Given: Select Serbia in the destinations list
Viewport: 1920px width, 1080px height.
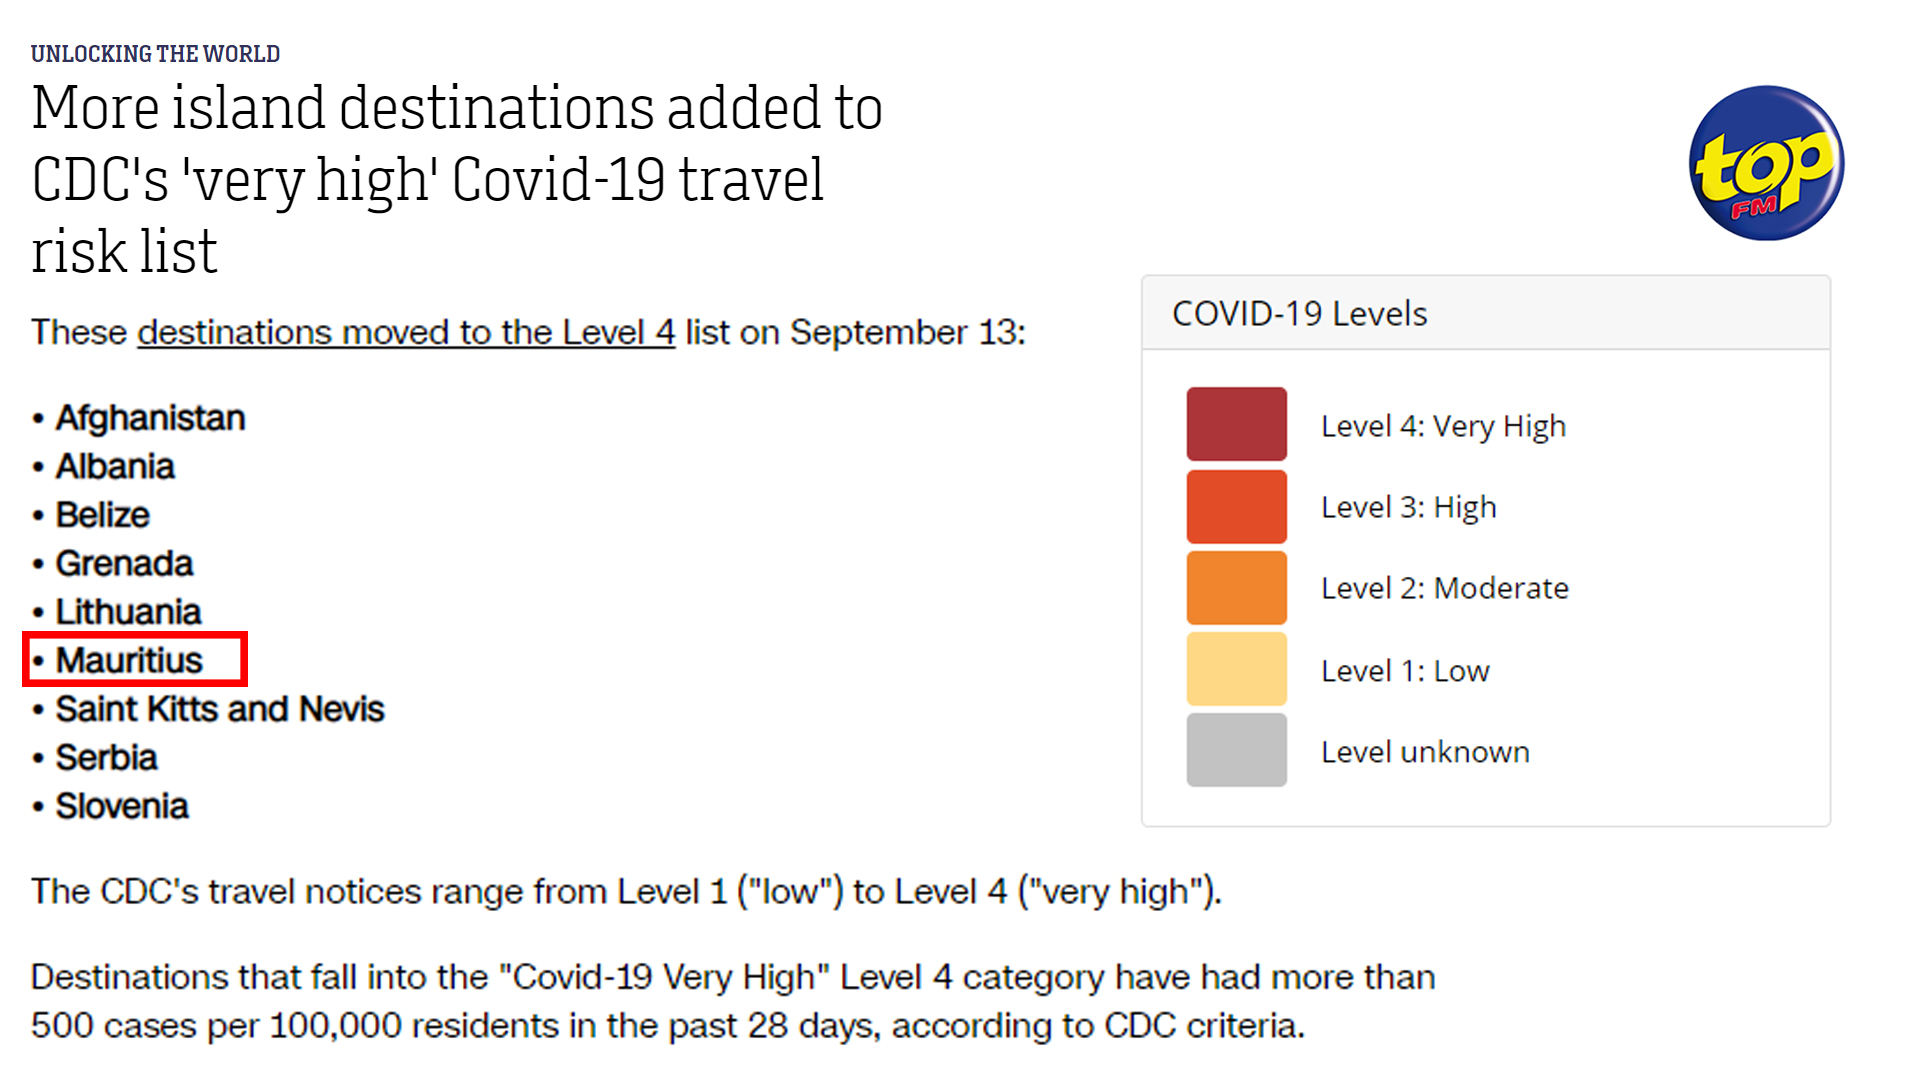Looking at the screenshot, I should tap(106, 758).
